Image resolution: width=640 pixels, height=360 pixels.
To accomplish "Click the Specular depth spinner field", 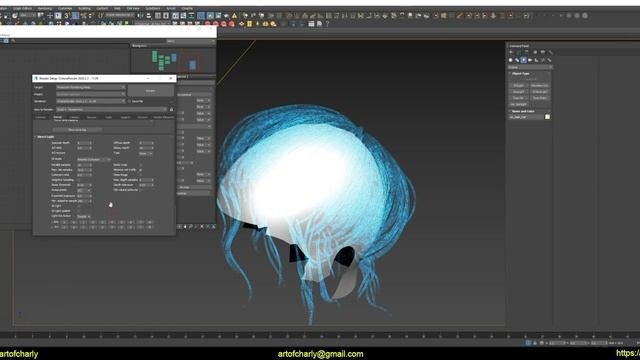I will (x=84, y=143).
